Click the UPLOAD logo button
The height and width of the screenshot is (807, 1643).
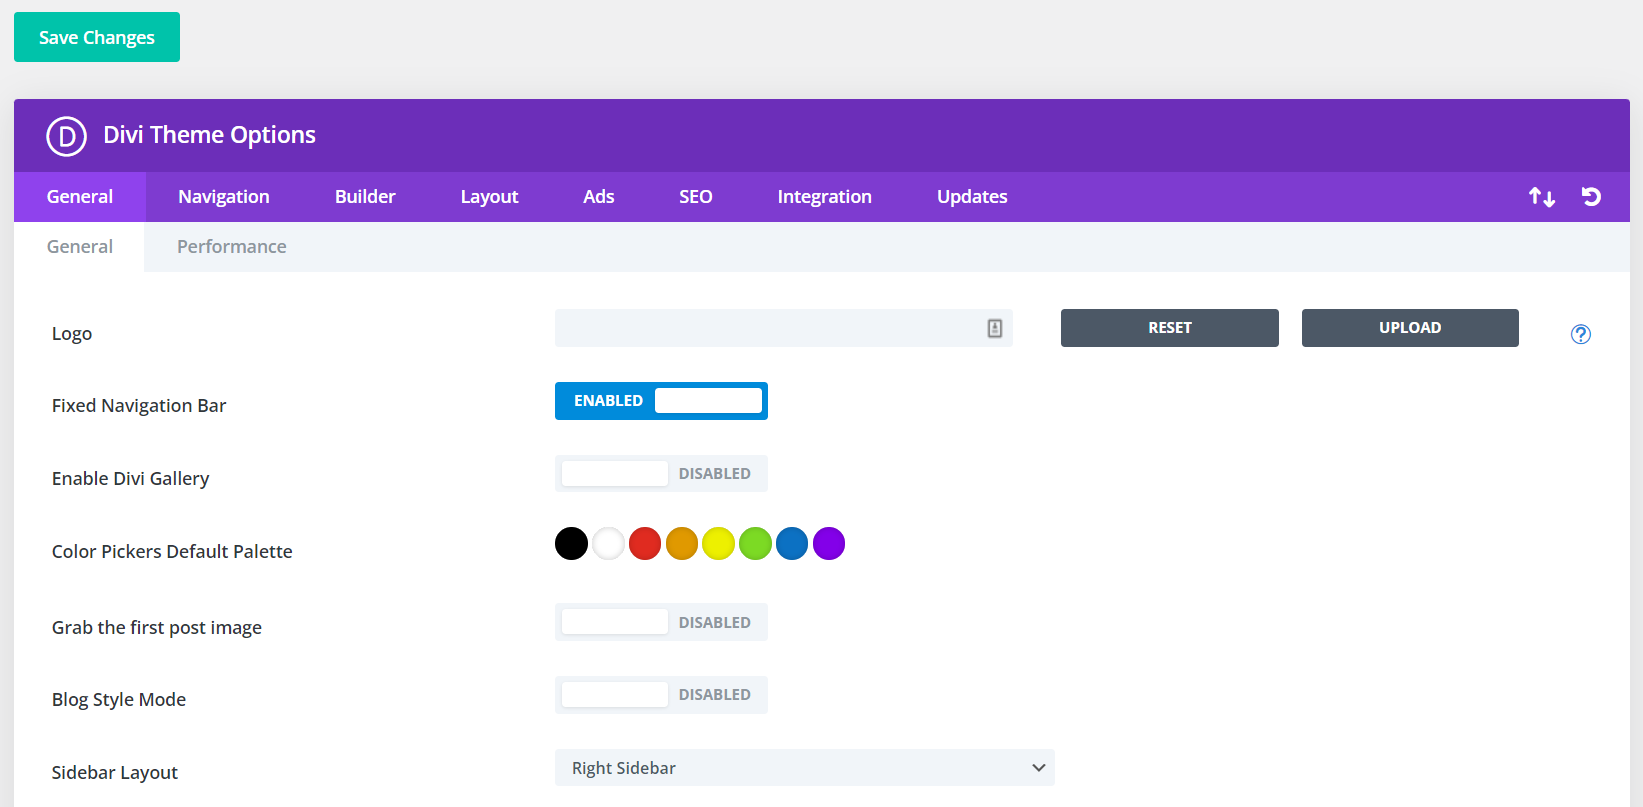point(1410,328)
